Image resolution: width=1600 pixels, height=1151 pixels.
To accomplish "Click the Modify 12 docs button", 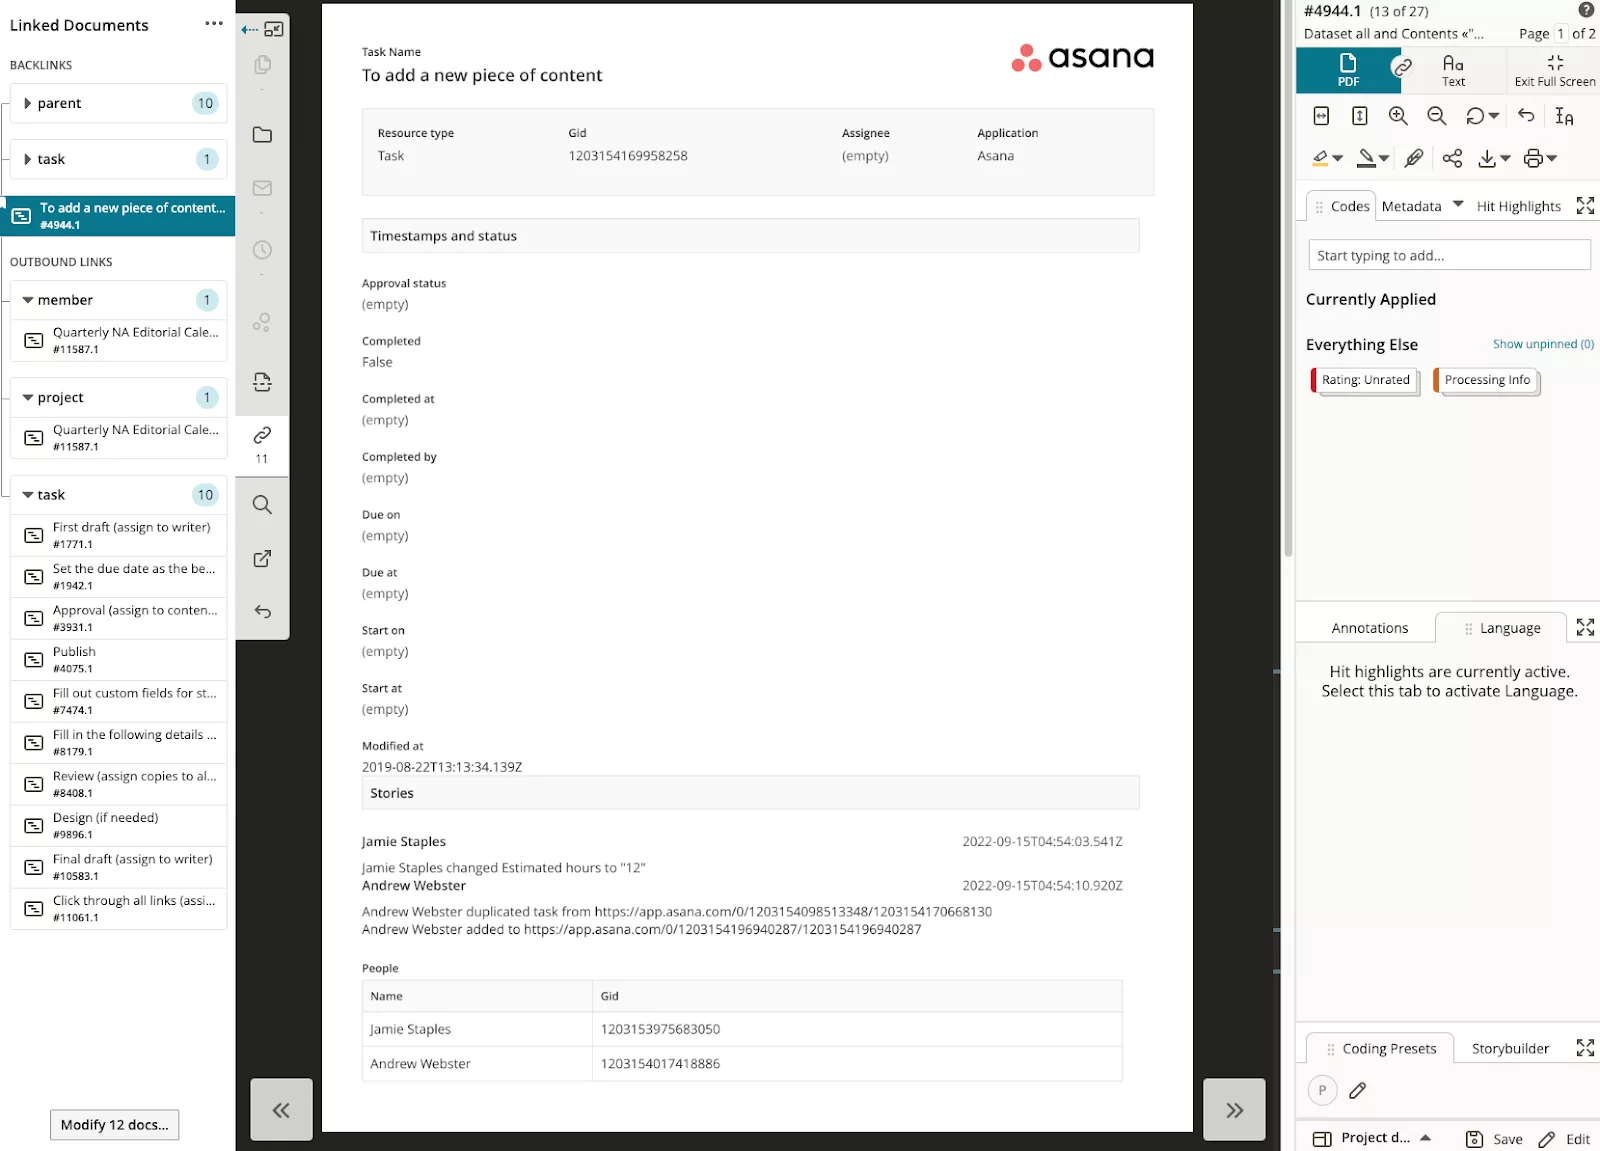I will (115, 1125).
